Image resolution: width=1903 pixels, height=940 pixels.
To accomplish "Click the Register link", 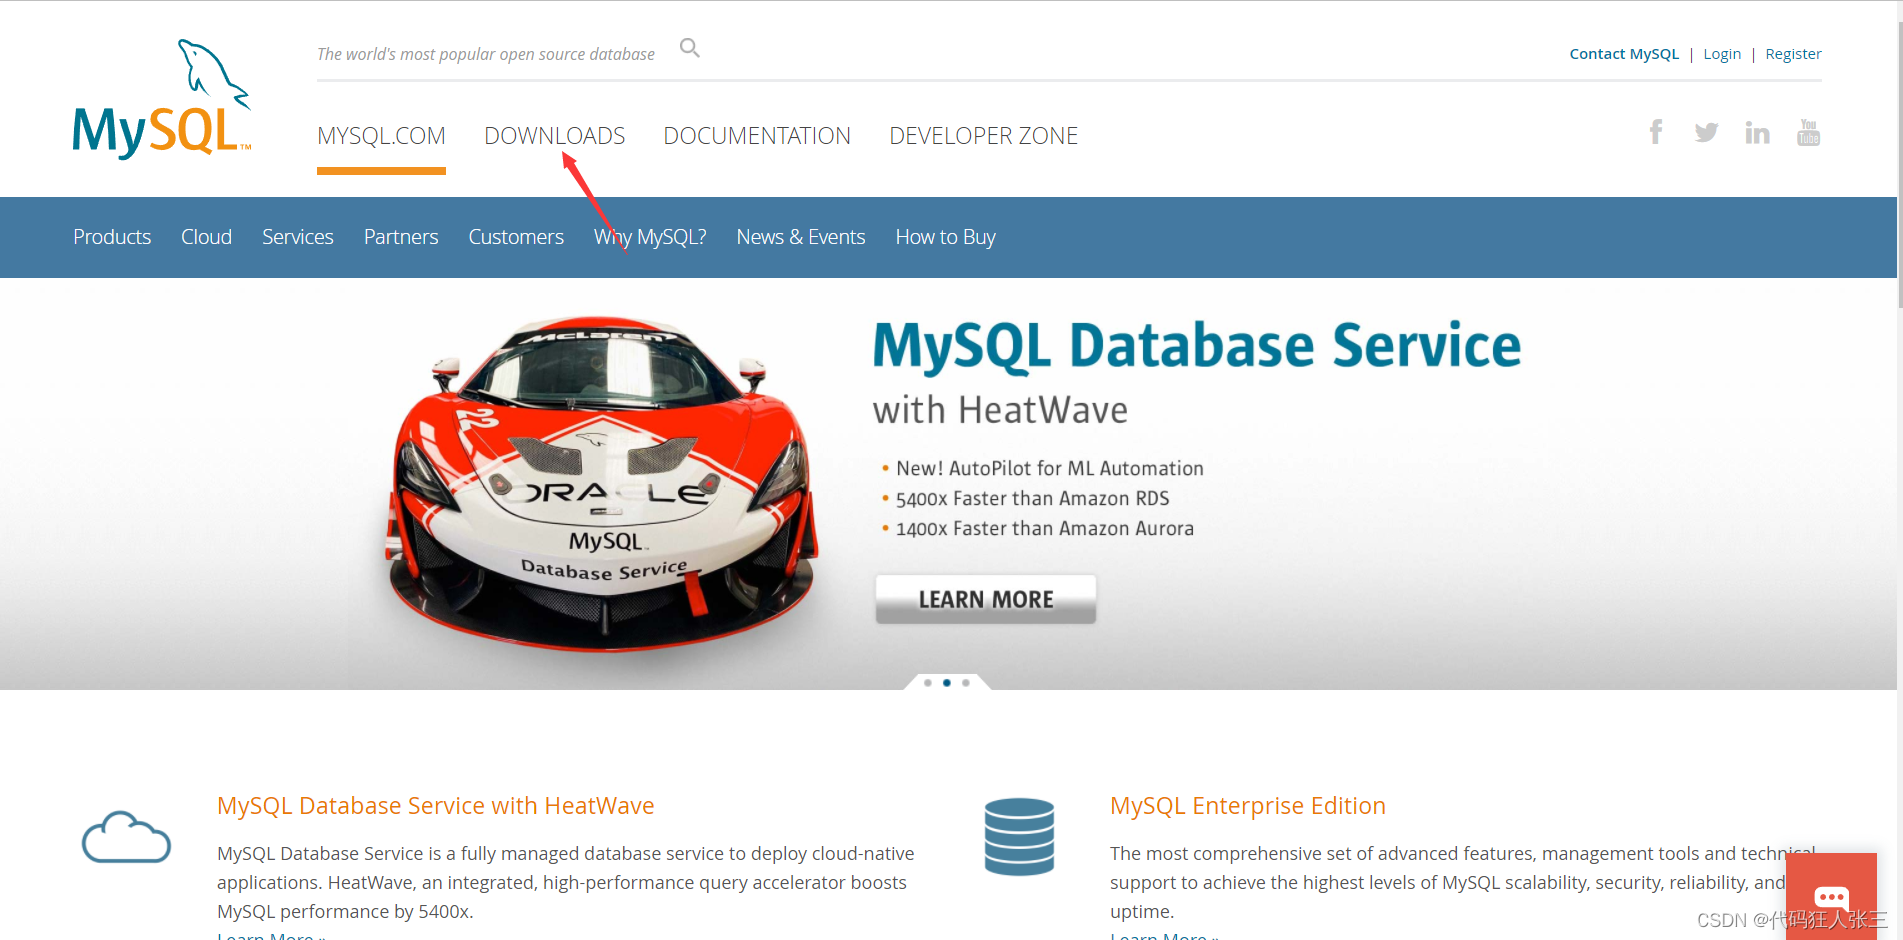I will click(x=1793, y=54).
